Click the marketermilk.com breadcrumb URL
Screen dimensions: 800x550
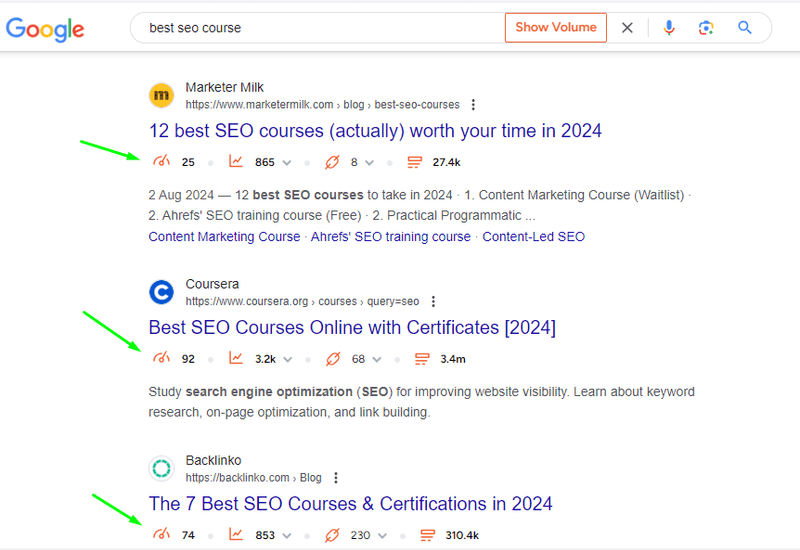322,105
